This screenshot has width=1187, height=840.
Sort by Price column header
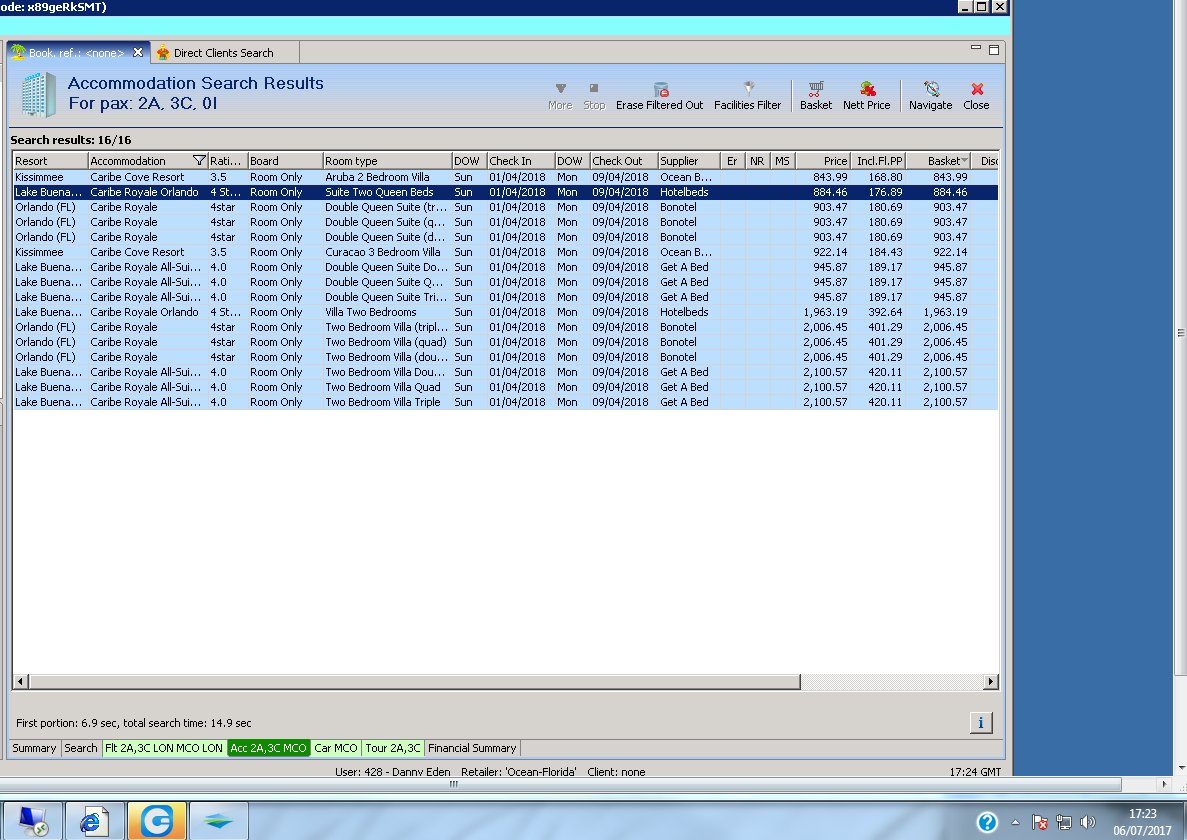click(x=822, y=160)
